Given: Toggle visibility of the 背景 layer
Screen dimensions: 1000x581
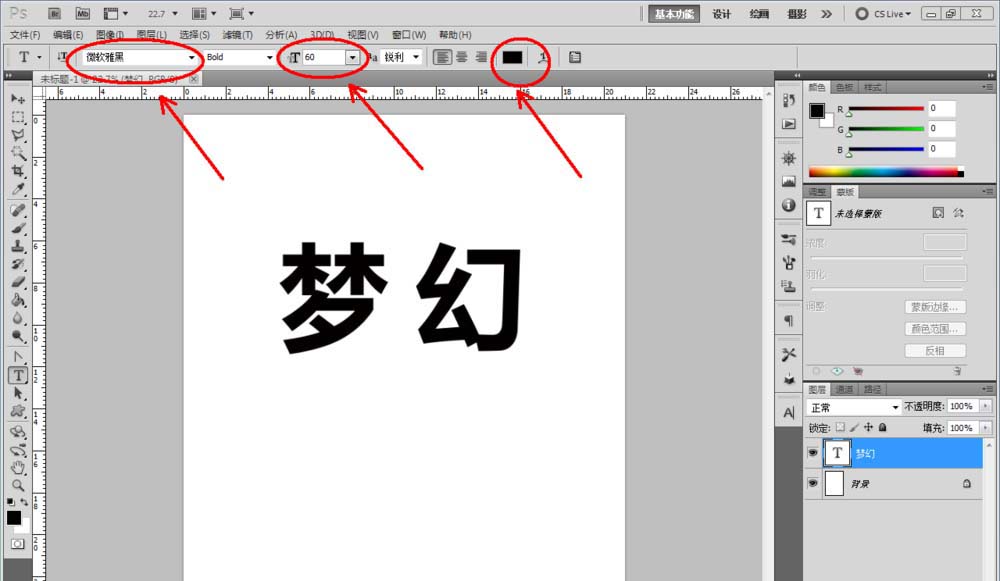Looking at the screenshot, I should pos(813,484).
